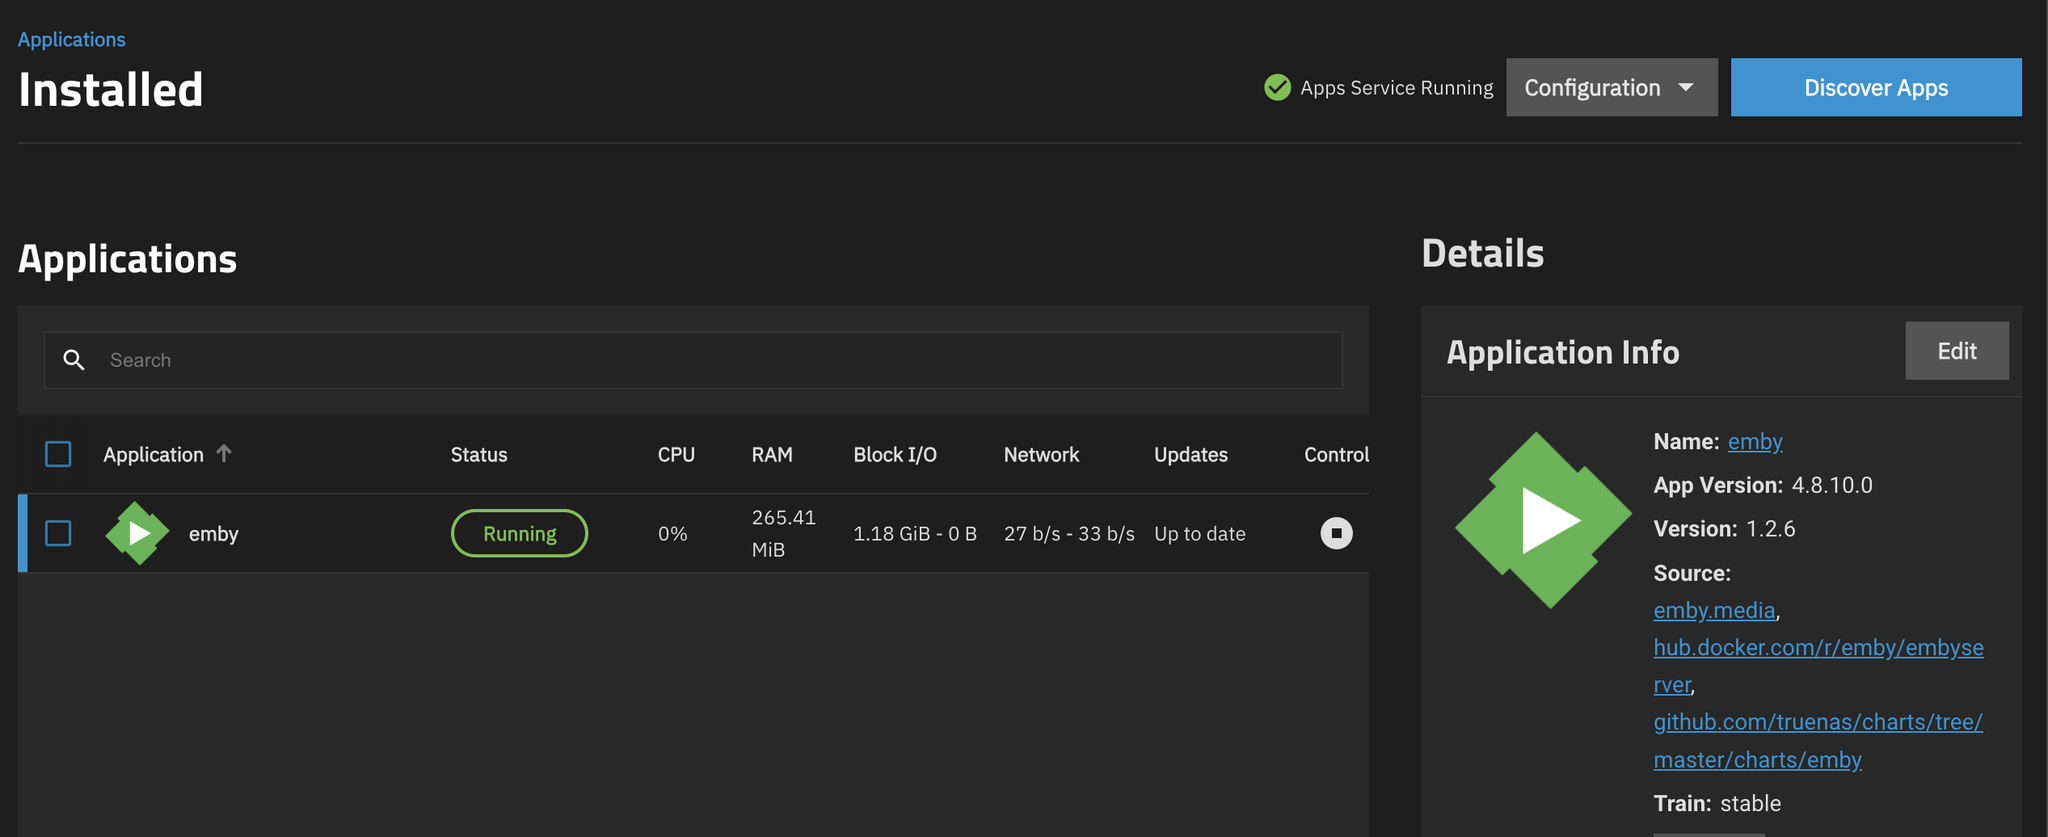Open the emby name link
The image size is (2048, 837).
click(x=1755, y=441)
